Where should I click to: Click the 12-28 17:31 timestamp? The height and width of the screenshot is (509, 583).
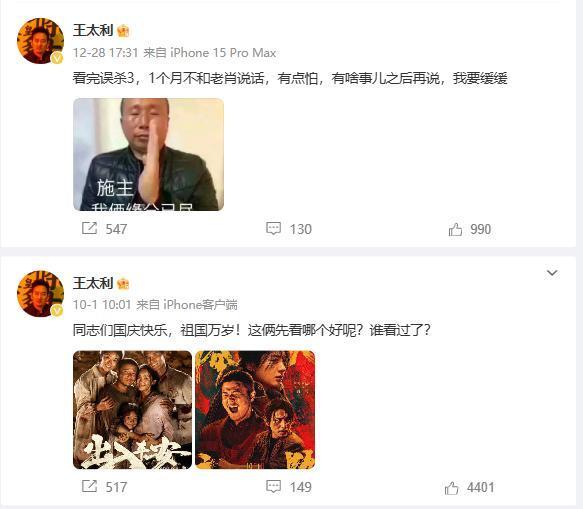click(x=106, y=53)
